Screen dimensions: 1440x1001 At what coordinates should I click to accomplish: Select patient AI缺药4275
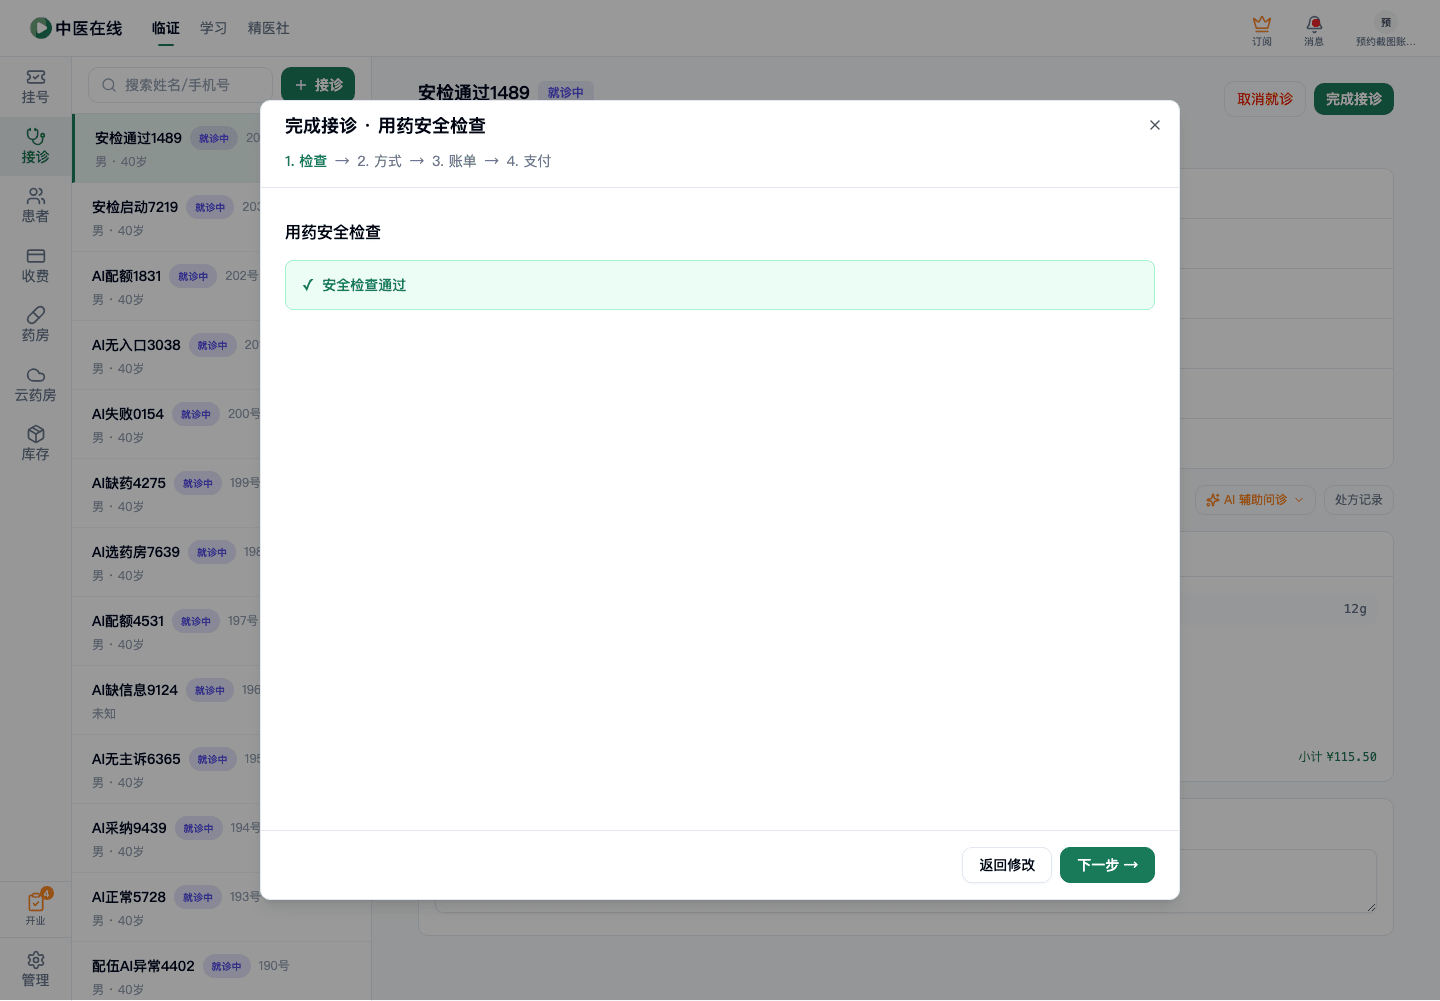click(166, 493)
